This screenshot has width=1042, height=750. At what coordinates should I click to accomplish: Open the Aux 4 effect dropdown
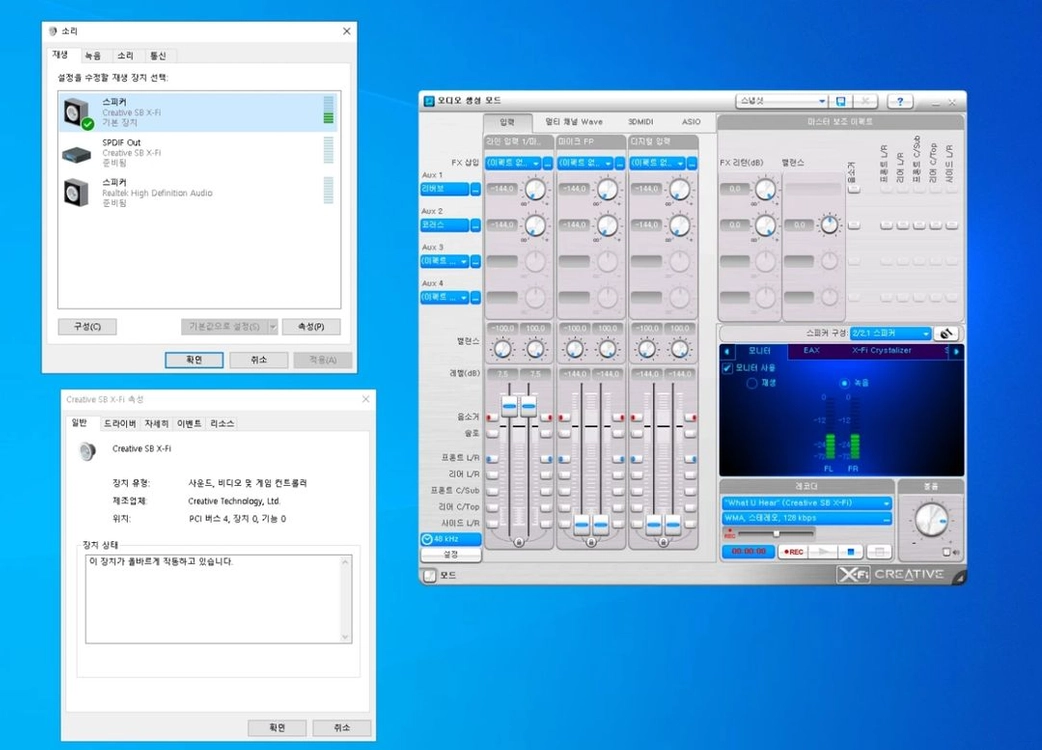point(445,298)
